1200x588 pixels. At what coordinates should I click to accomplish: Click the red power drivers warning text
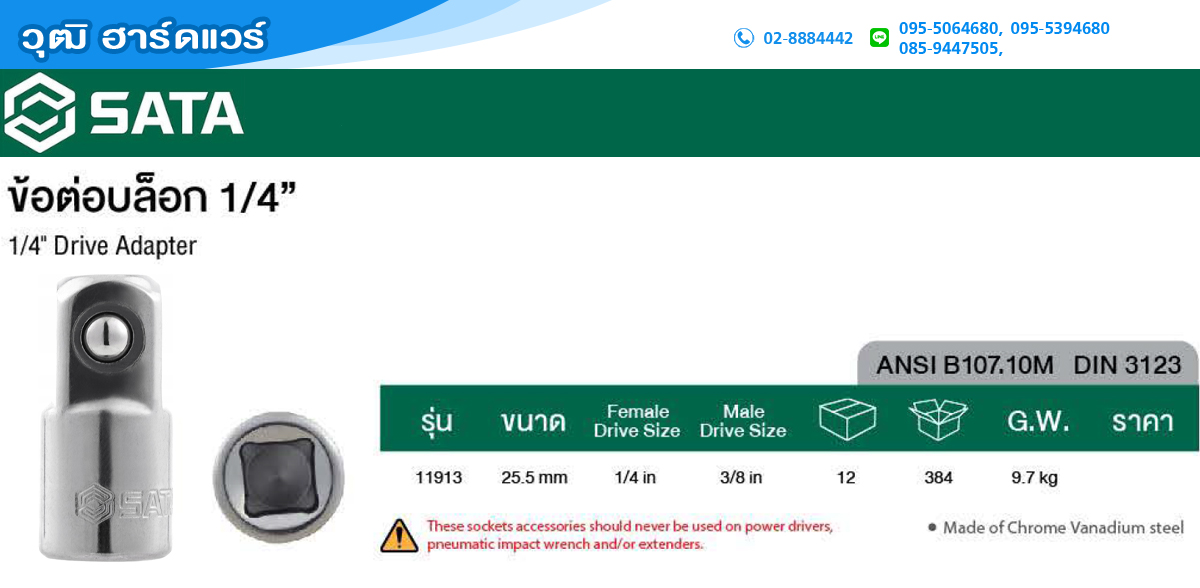(629, 535)
